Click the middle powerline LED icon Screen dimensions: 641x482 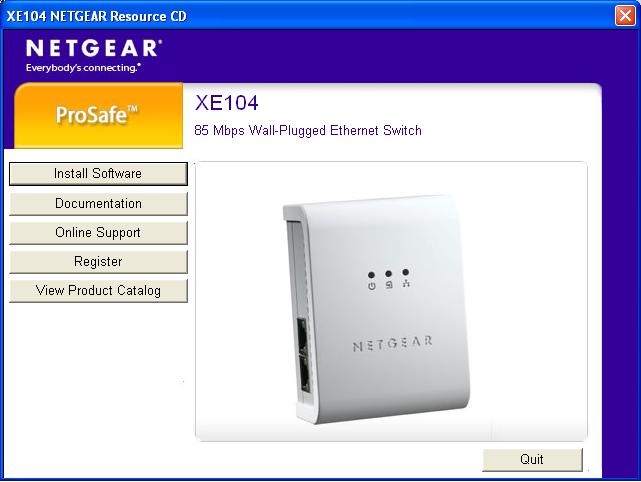point(389,285)
